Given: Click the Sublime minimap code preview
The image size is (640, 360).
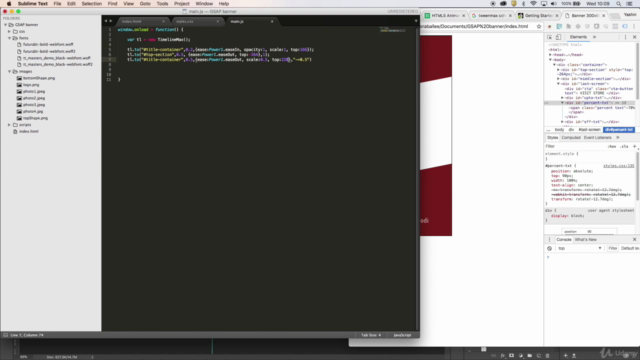Looking at the screenshot, I should coord(392,30).
